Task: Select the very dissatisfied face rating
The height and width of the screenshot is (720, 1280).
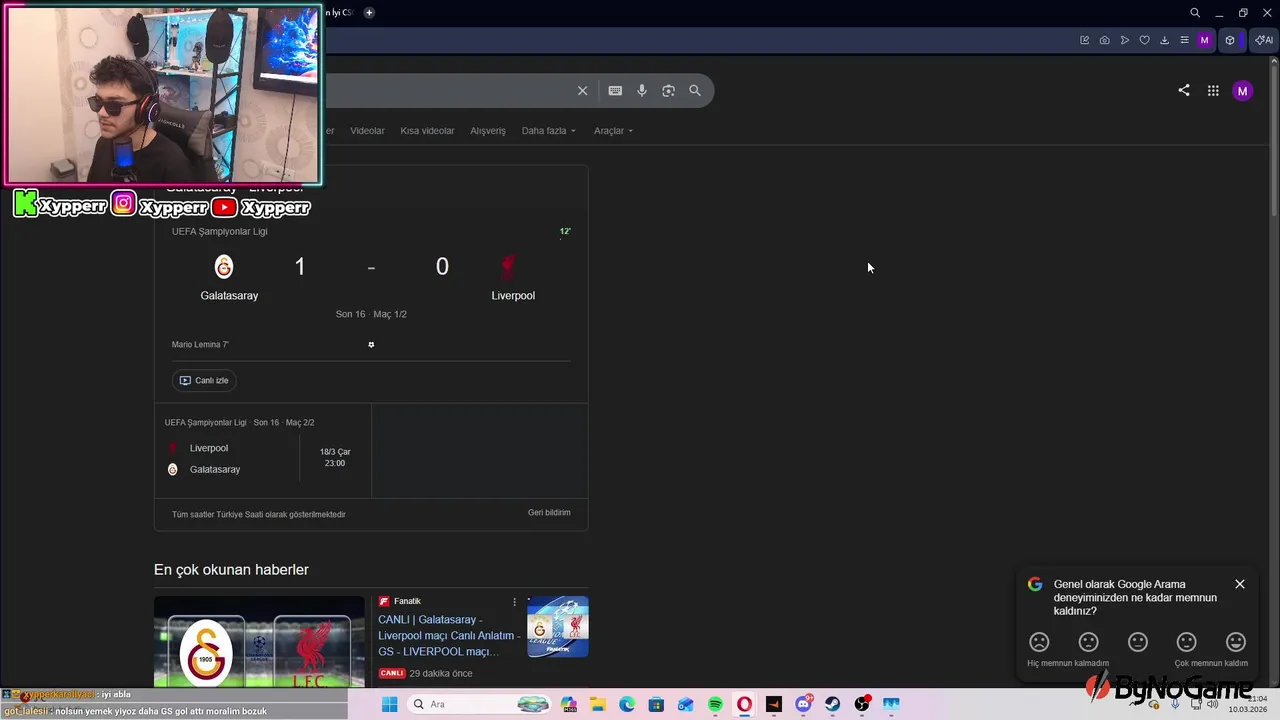Action: coord(1039,642)
